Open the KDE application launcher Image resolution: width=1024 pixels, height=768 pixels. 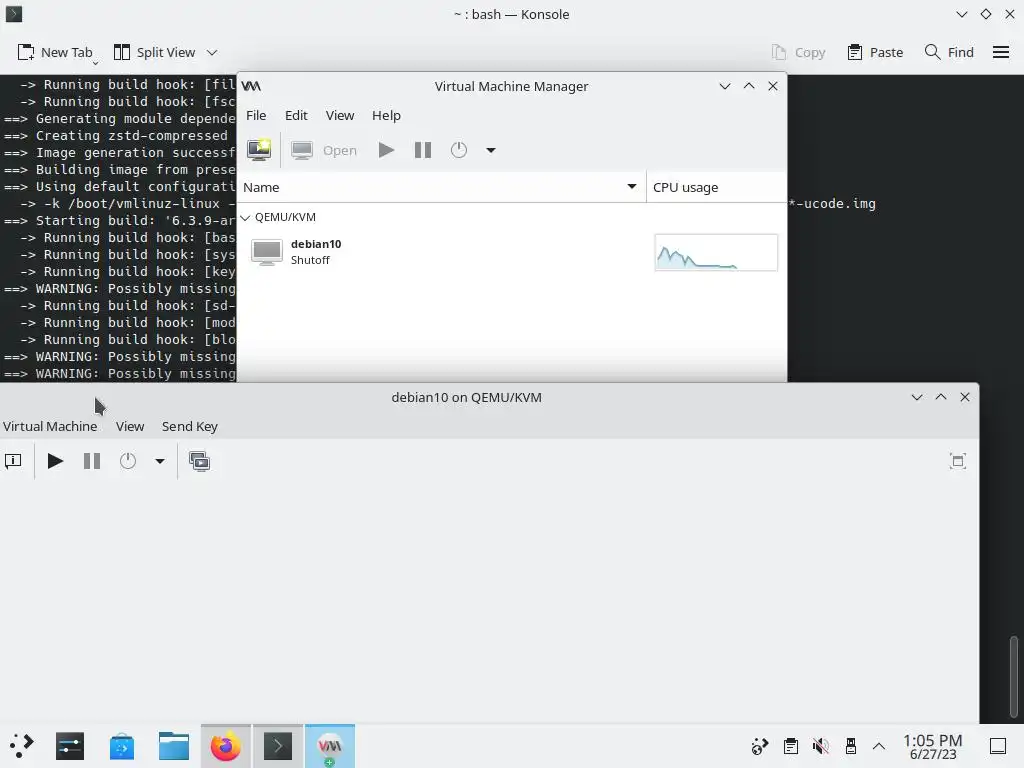(x=21, y=746)
